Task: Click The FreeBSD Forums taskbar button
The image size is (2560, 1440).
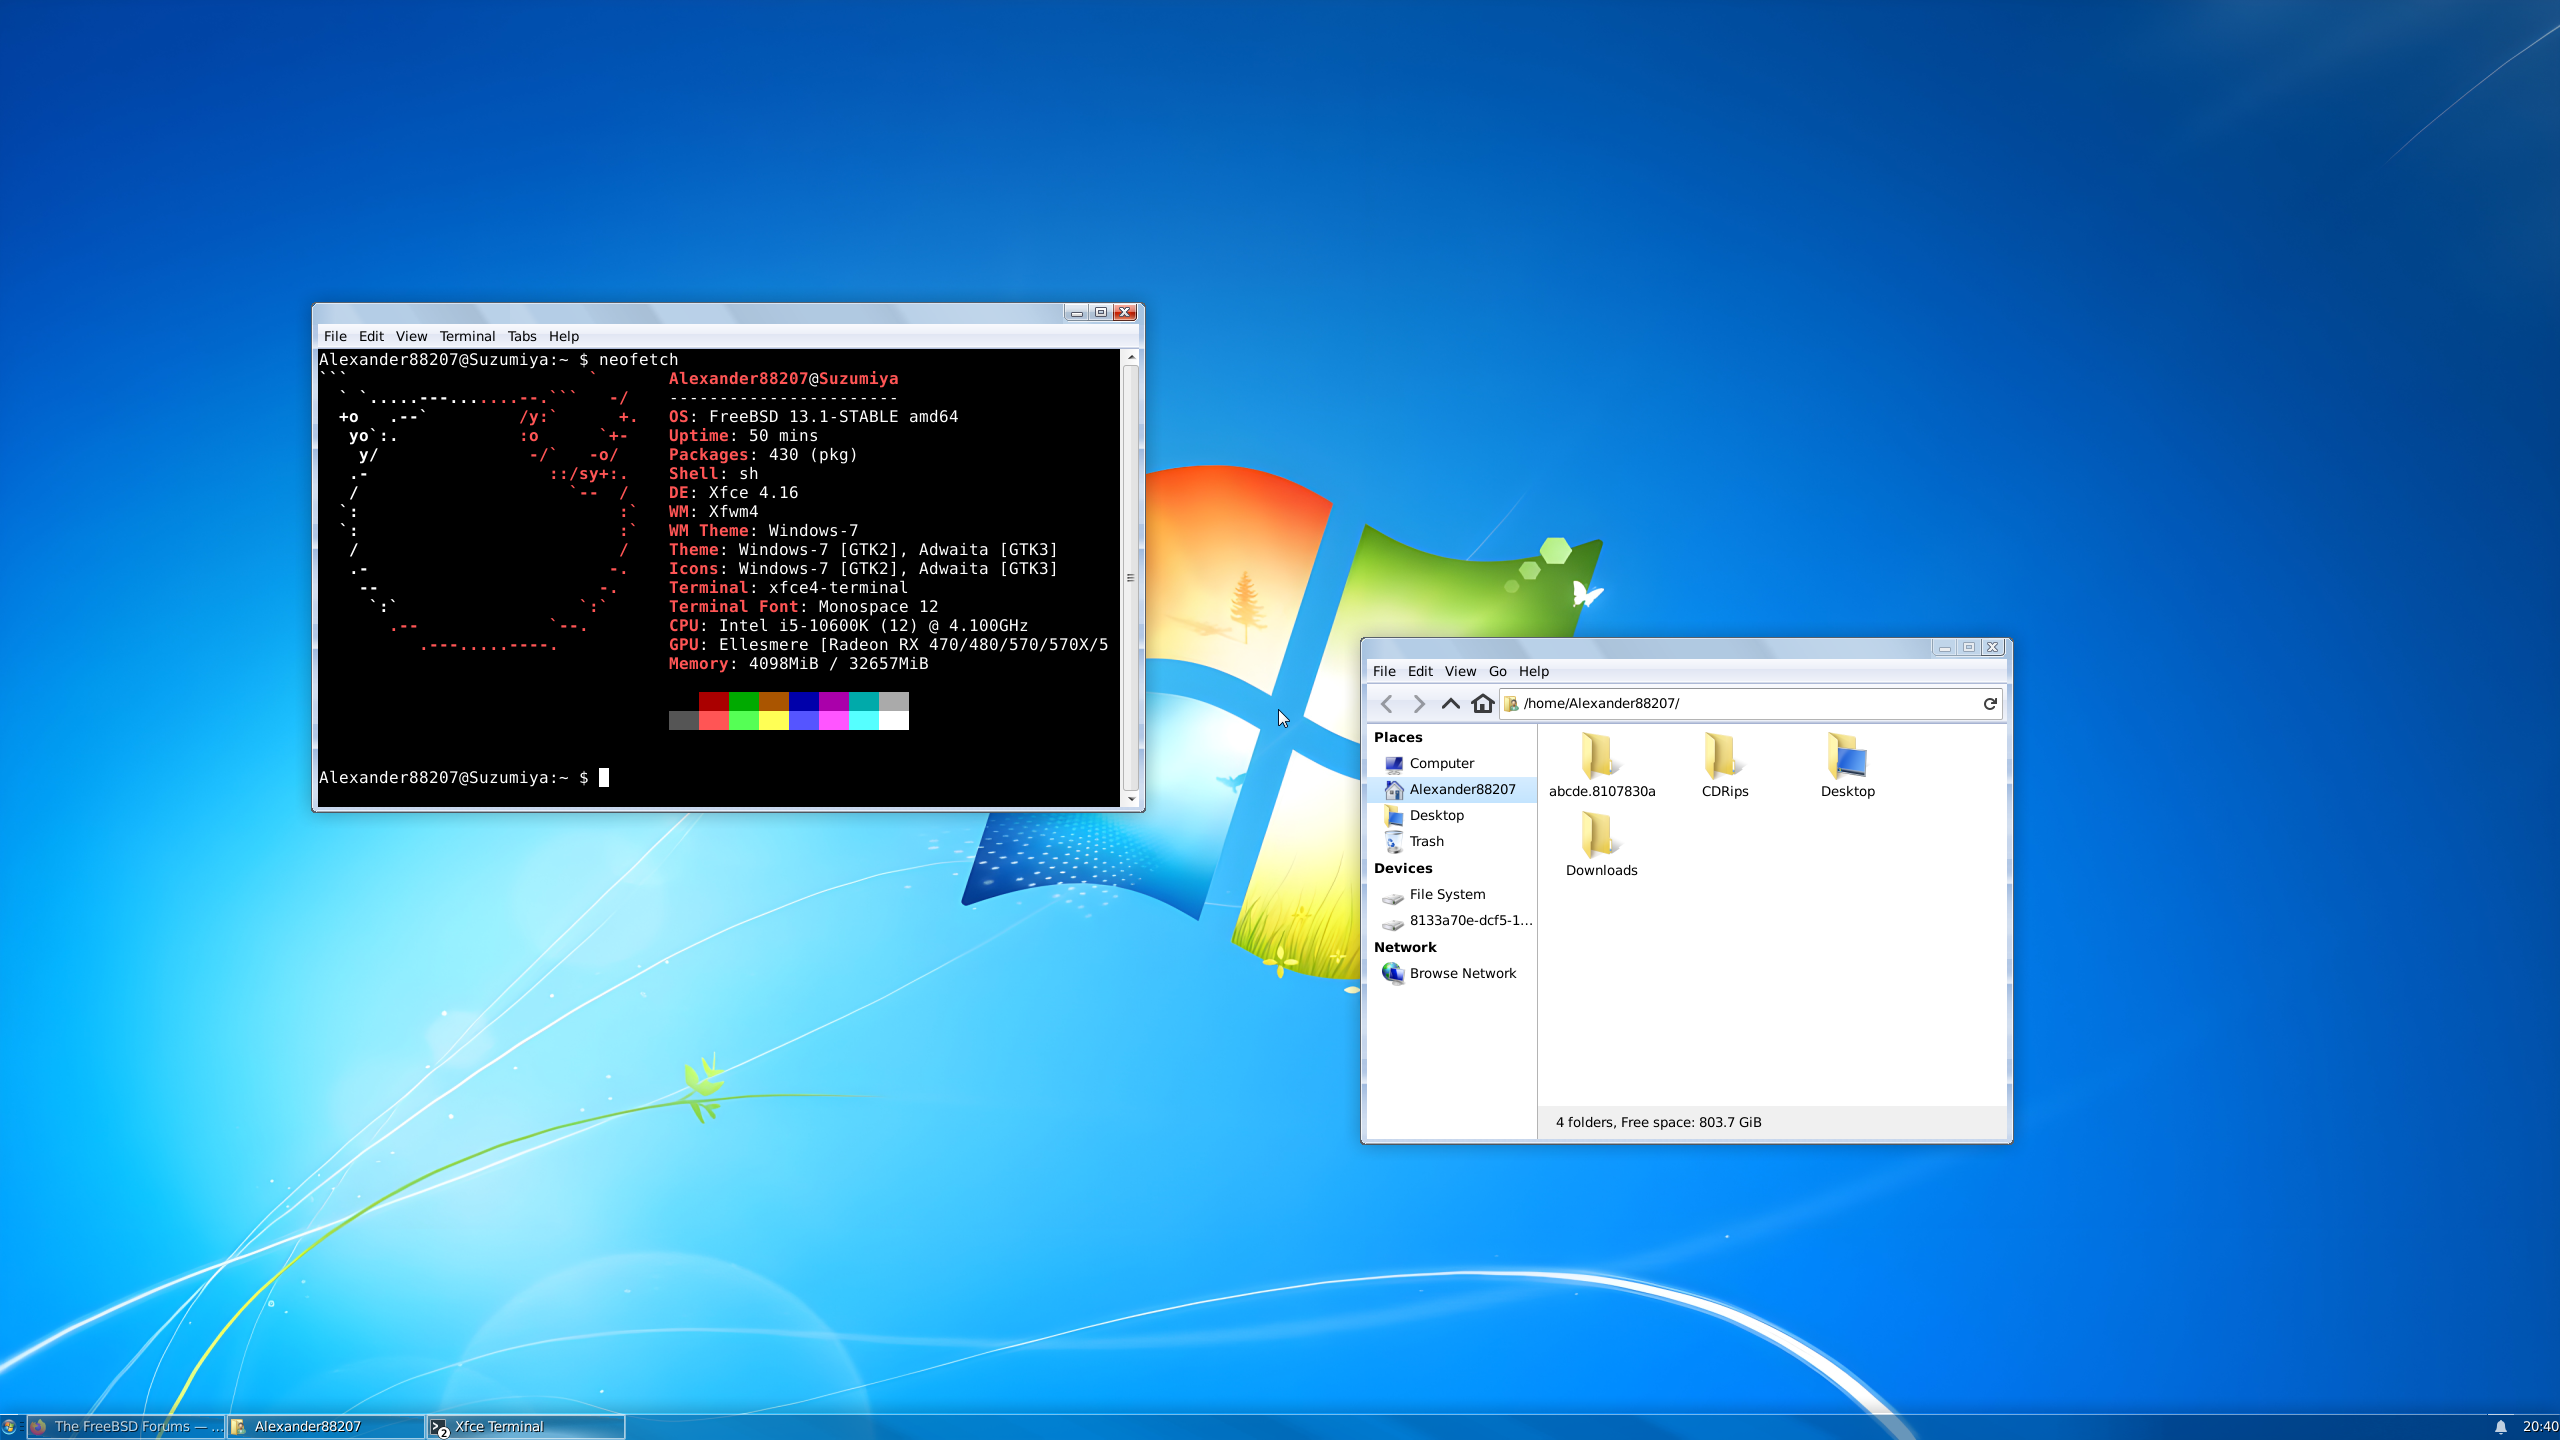Action: (126, 1427)
